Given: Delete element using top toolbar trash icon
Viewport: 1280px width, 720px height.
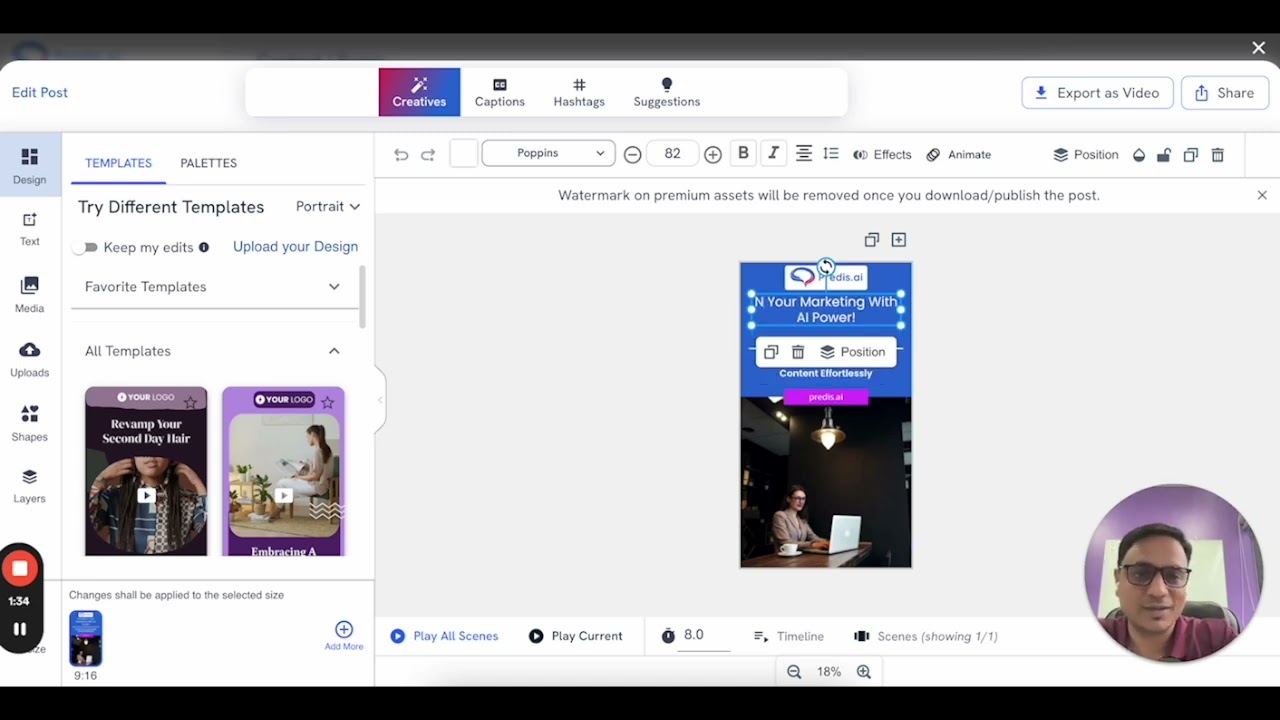Looking at the screenshot, I should [x=1217, y=155].
